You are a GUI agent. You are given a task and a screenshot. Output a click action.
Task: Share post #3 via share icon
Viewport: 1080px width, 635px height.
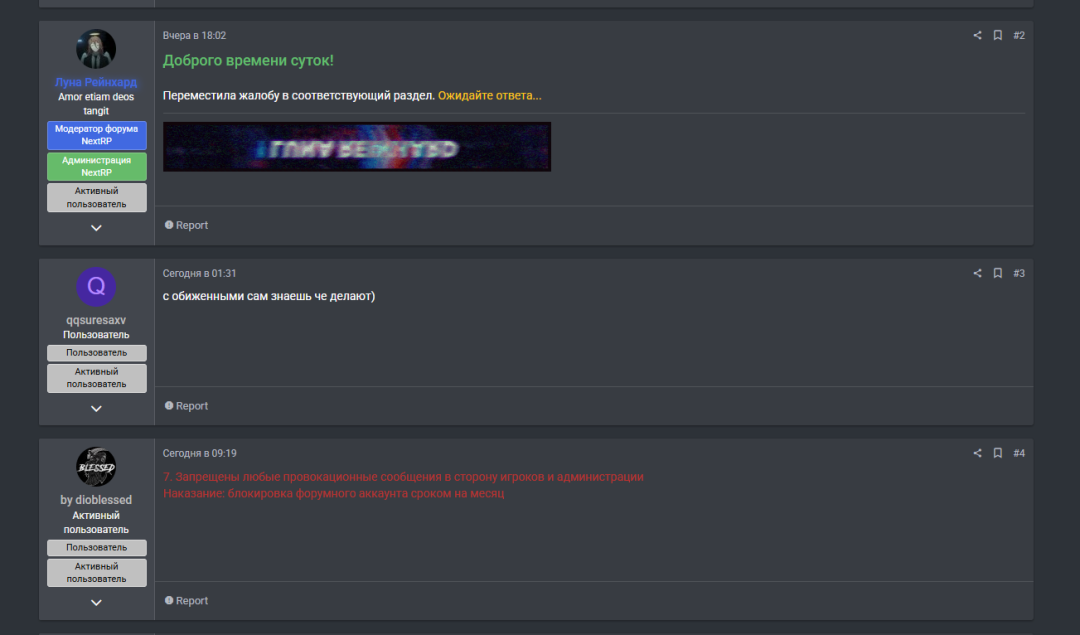click(977, 273)
